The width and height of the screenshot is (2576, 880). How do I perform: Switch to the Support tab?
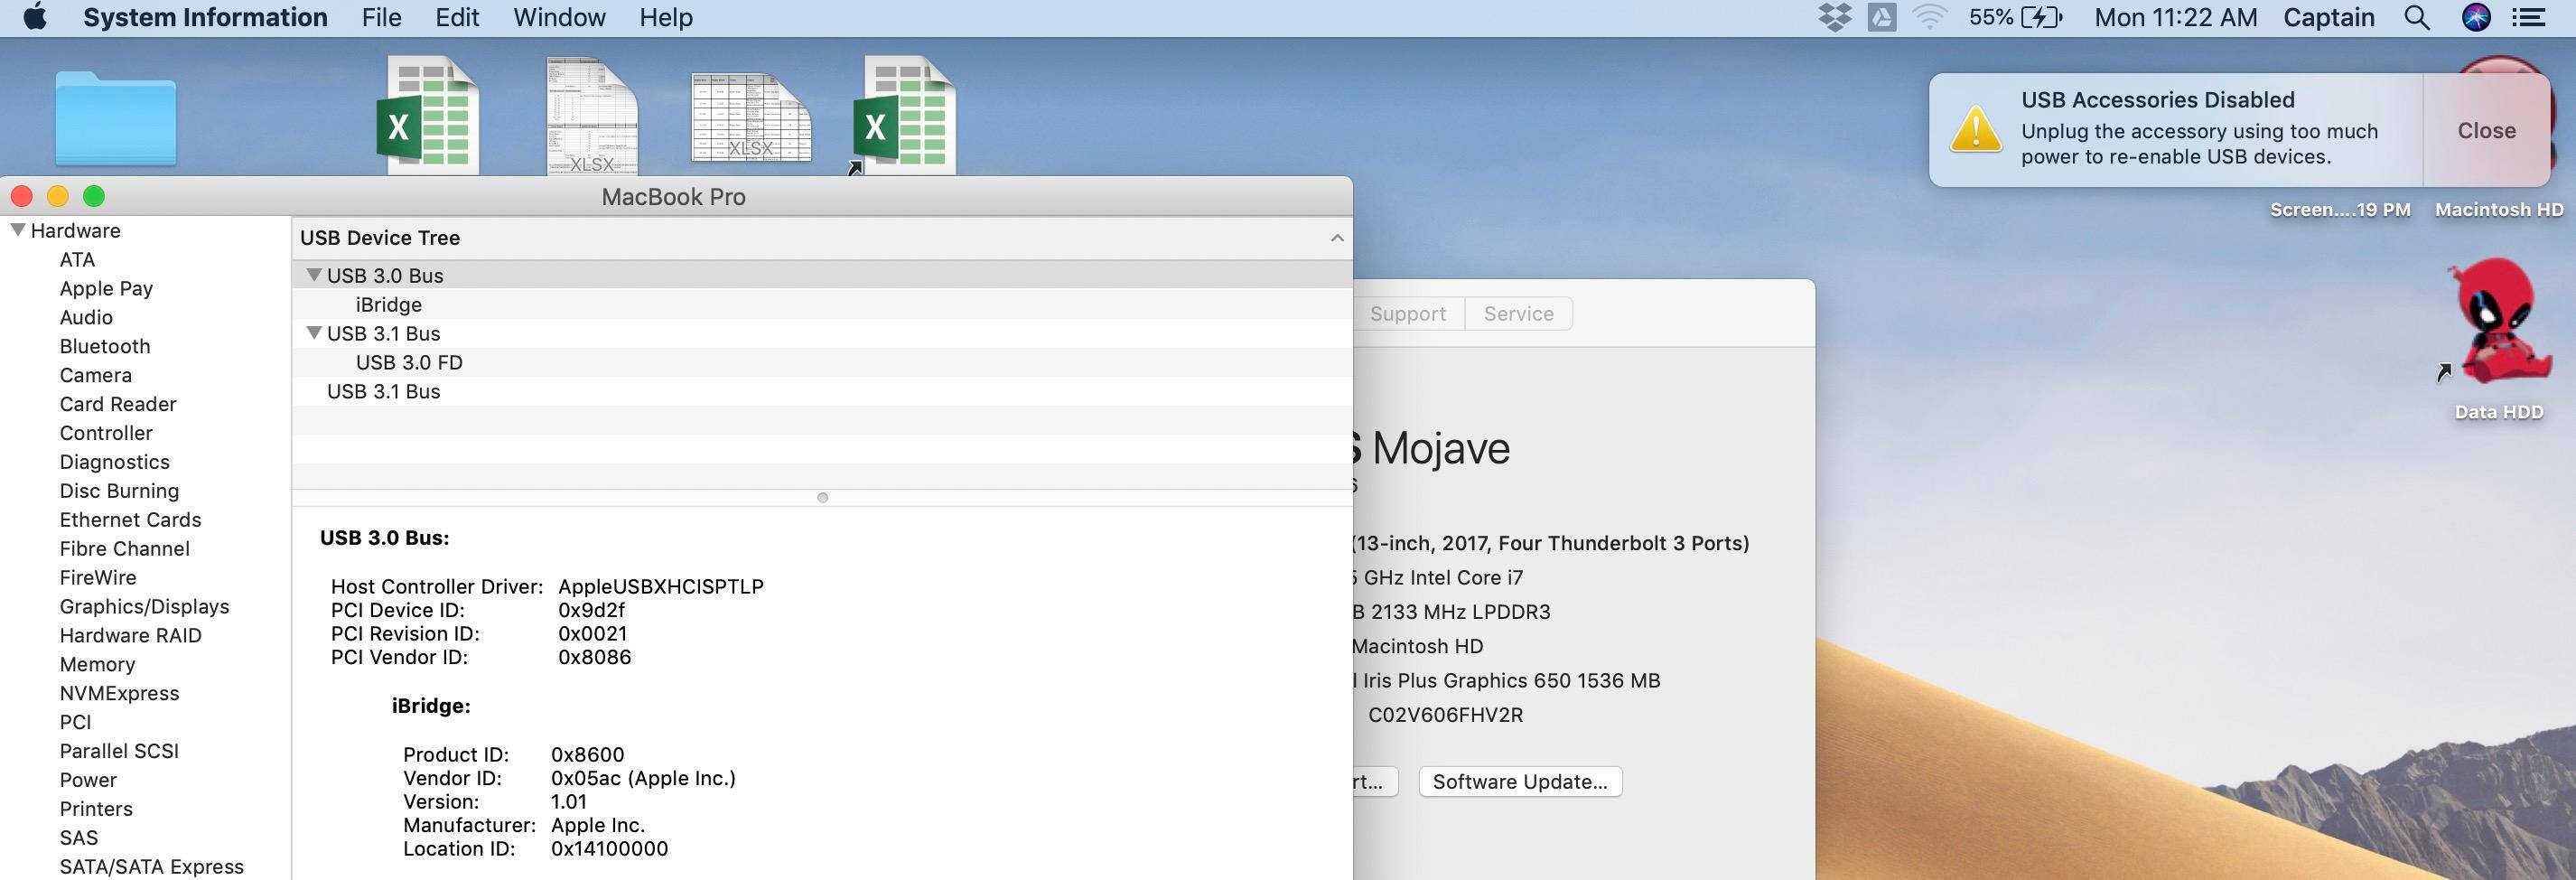(x=1407, y=314)
